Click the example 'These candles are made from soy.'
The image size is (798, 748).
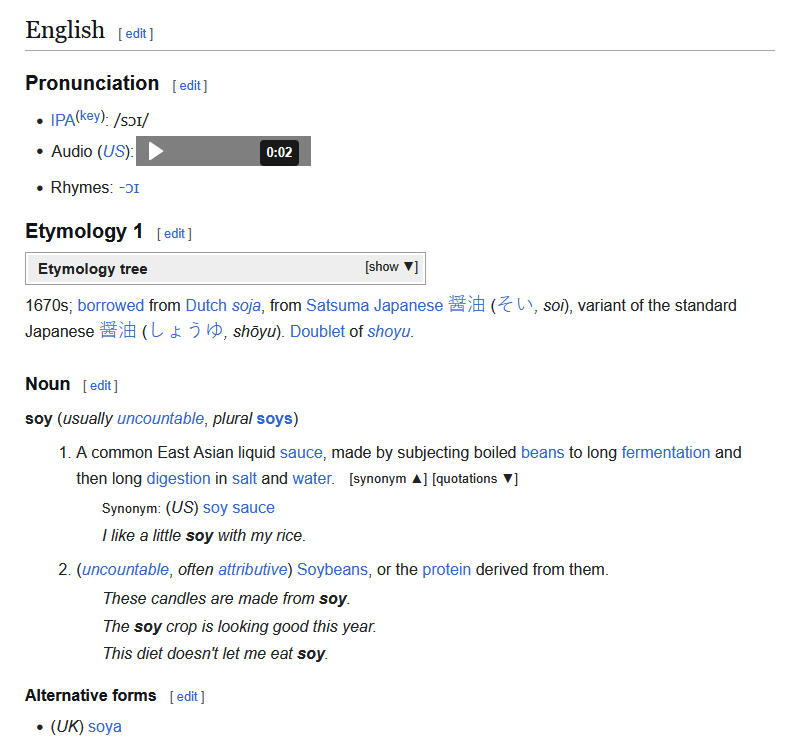(226, 598)
